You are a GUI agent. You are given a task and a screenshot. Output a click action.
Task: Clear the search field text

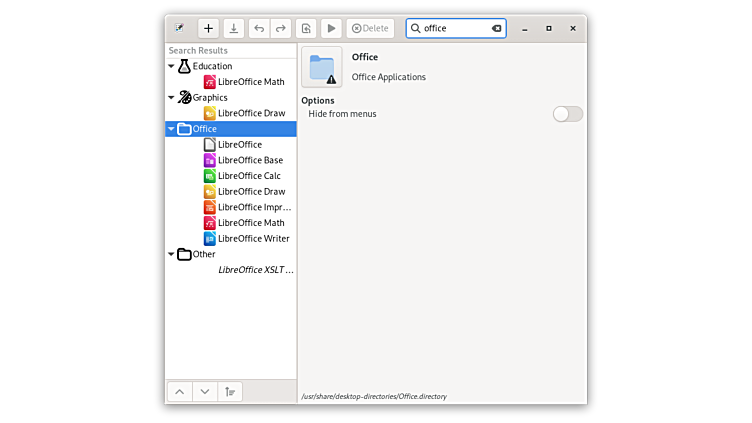pyautogui.click(x=496, y=29)
